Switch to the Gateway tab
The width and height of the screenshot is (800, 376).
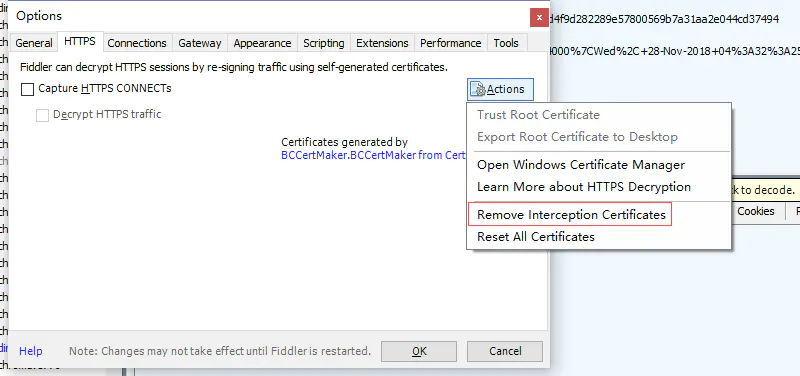(x=199, y=43)
